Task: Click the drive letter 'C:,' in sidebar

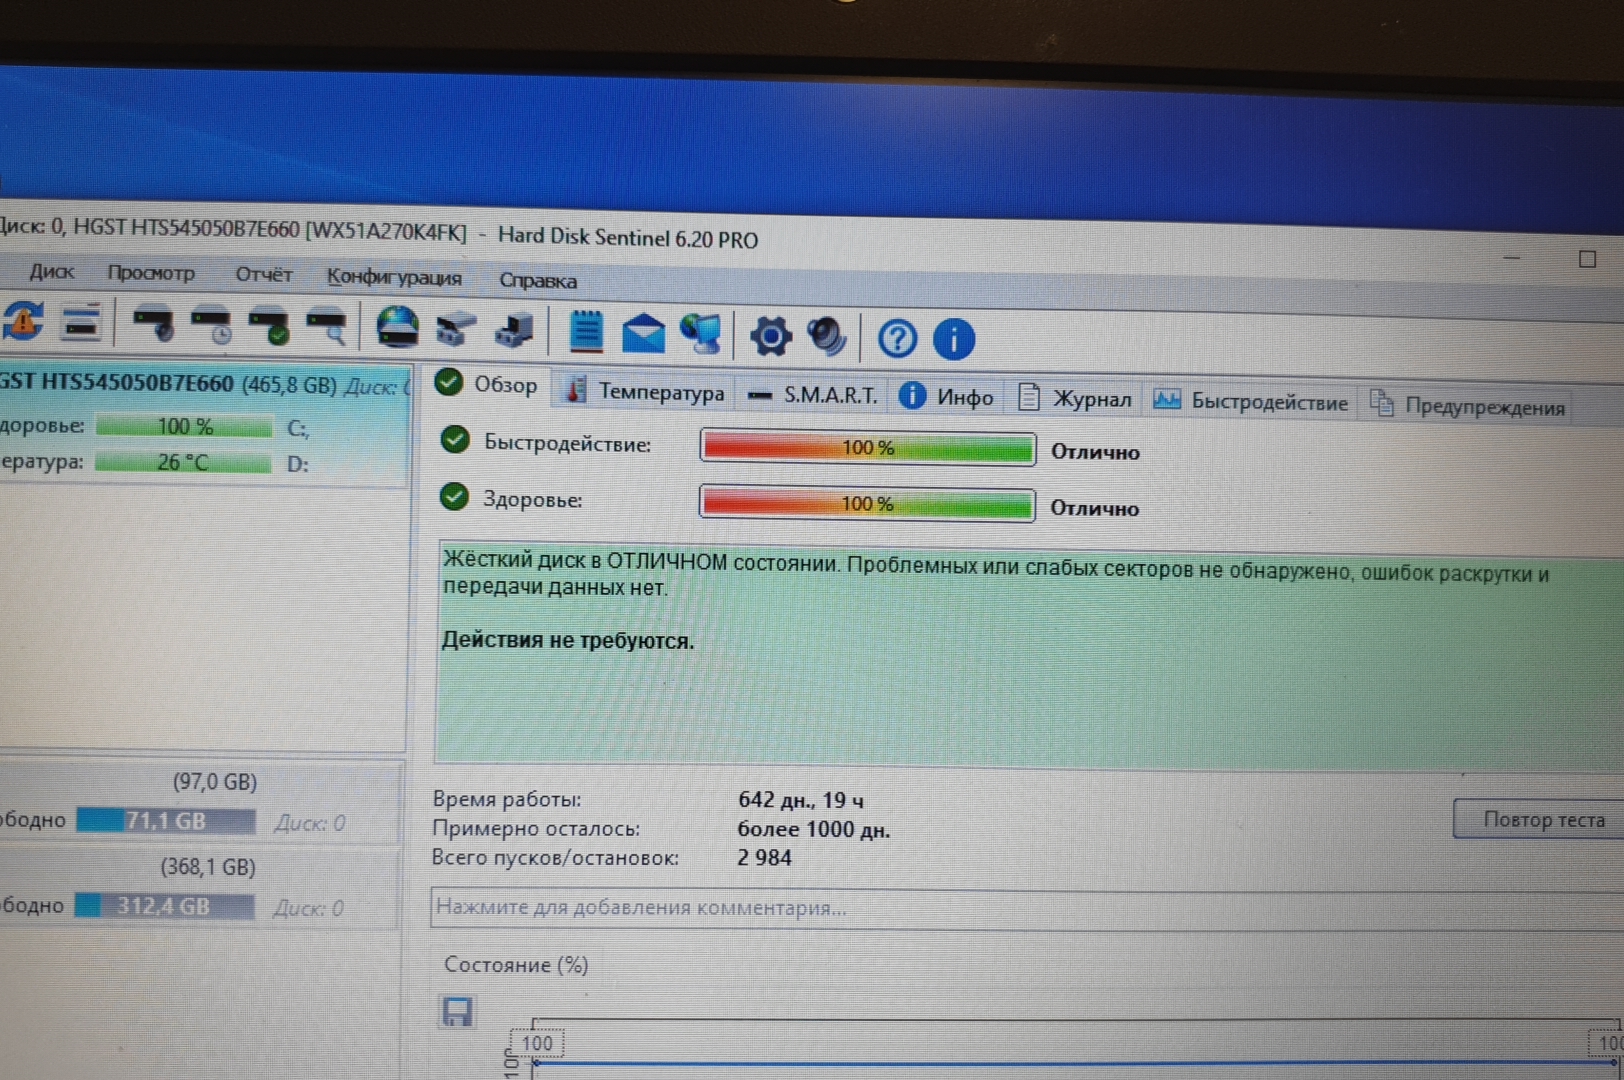Action: click(x=298, y=429)
